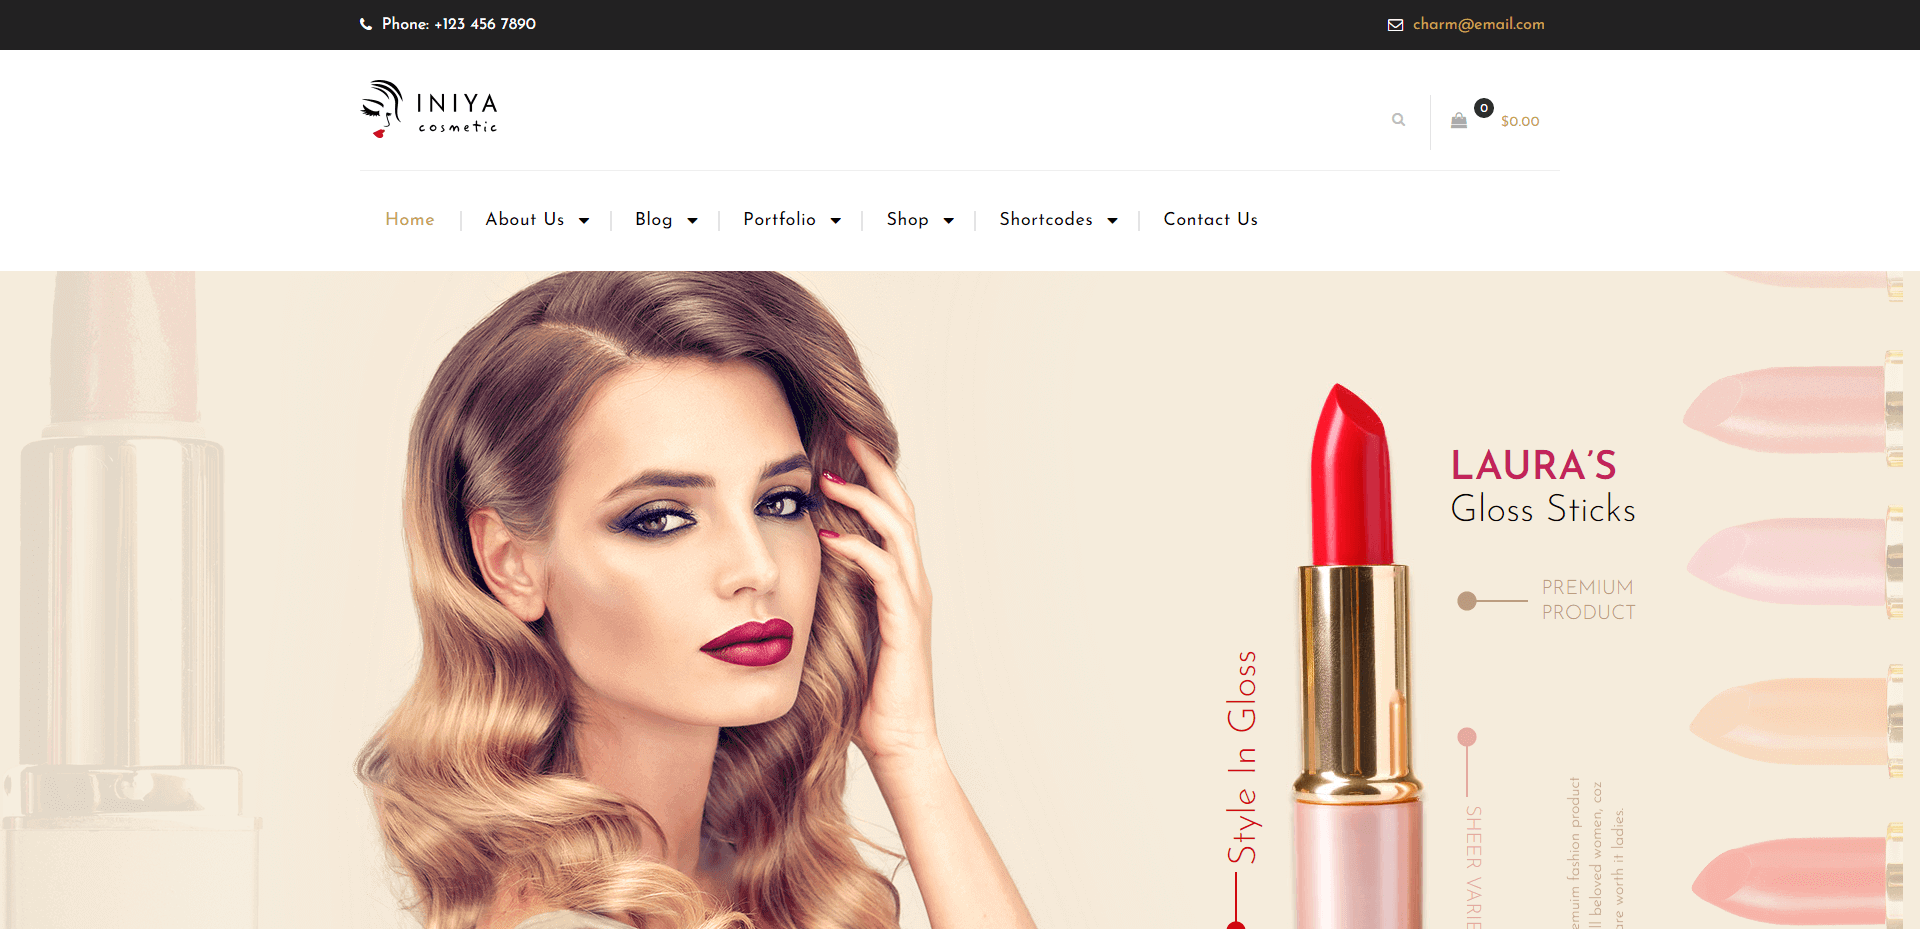Click the Style In Gloss vertical text
The height and width of the screenshot is (929, 1920).
pos(1242,757)
